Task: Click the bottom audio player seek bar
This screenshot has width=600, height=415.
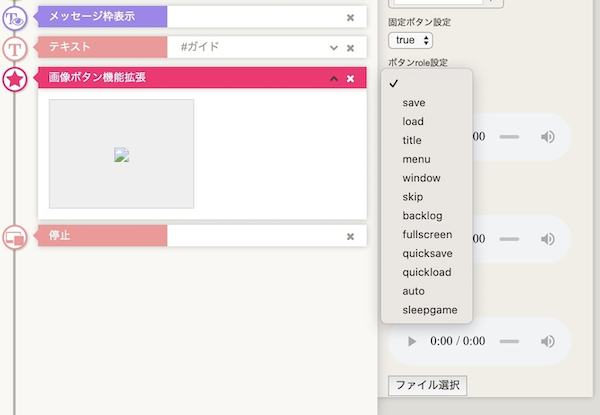Action: pyautogui.click(x=509, y=341)
